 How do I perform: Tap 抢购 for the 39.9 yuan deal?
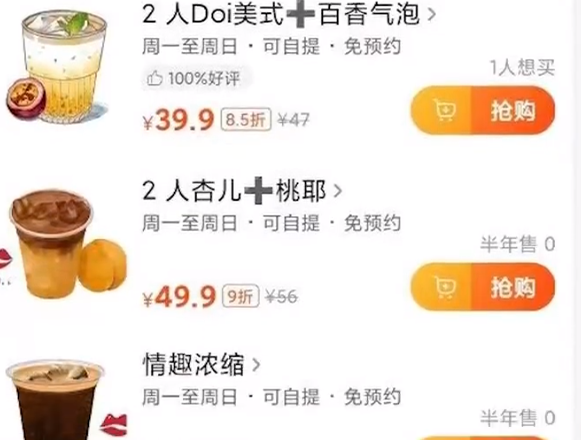[513, 110]
